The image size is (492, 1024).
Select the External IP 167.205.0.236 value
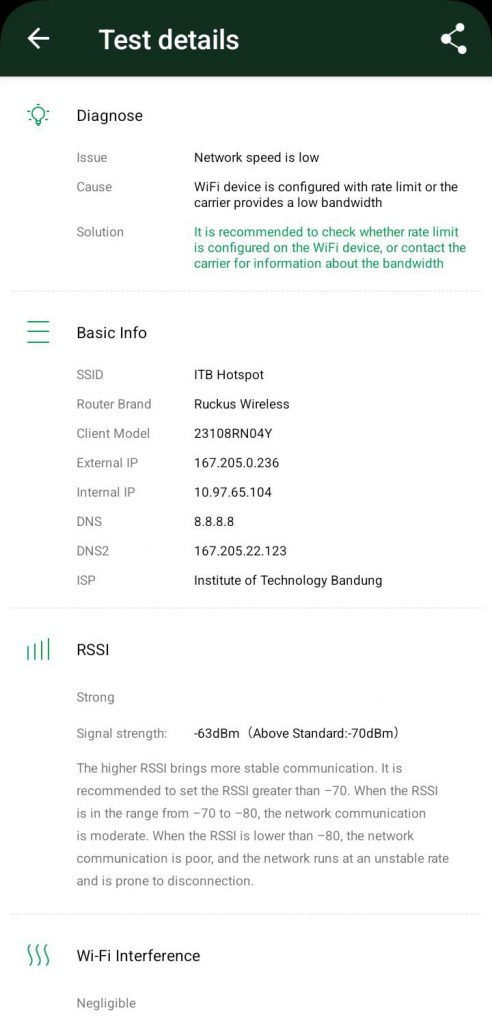[237, 462]
